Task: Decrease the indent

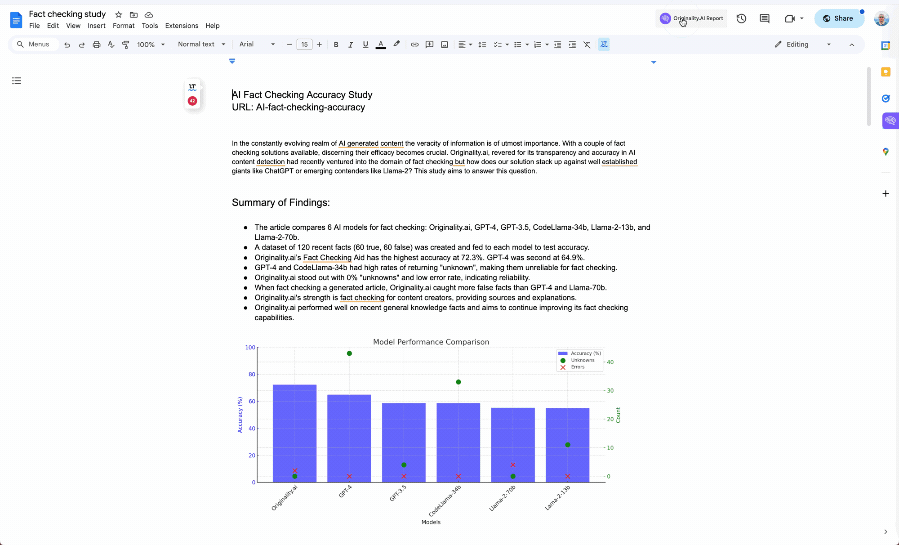Action: pyautogui.click(x=557, y=45)
